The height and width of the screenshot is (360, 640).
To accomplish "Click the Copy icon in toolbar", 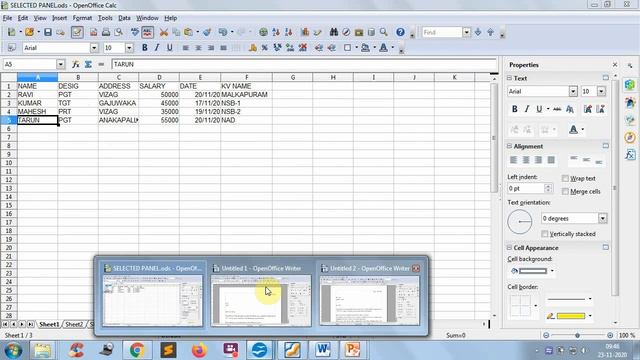I will point(176,32).
